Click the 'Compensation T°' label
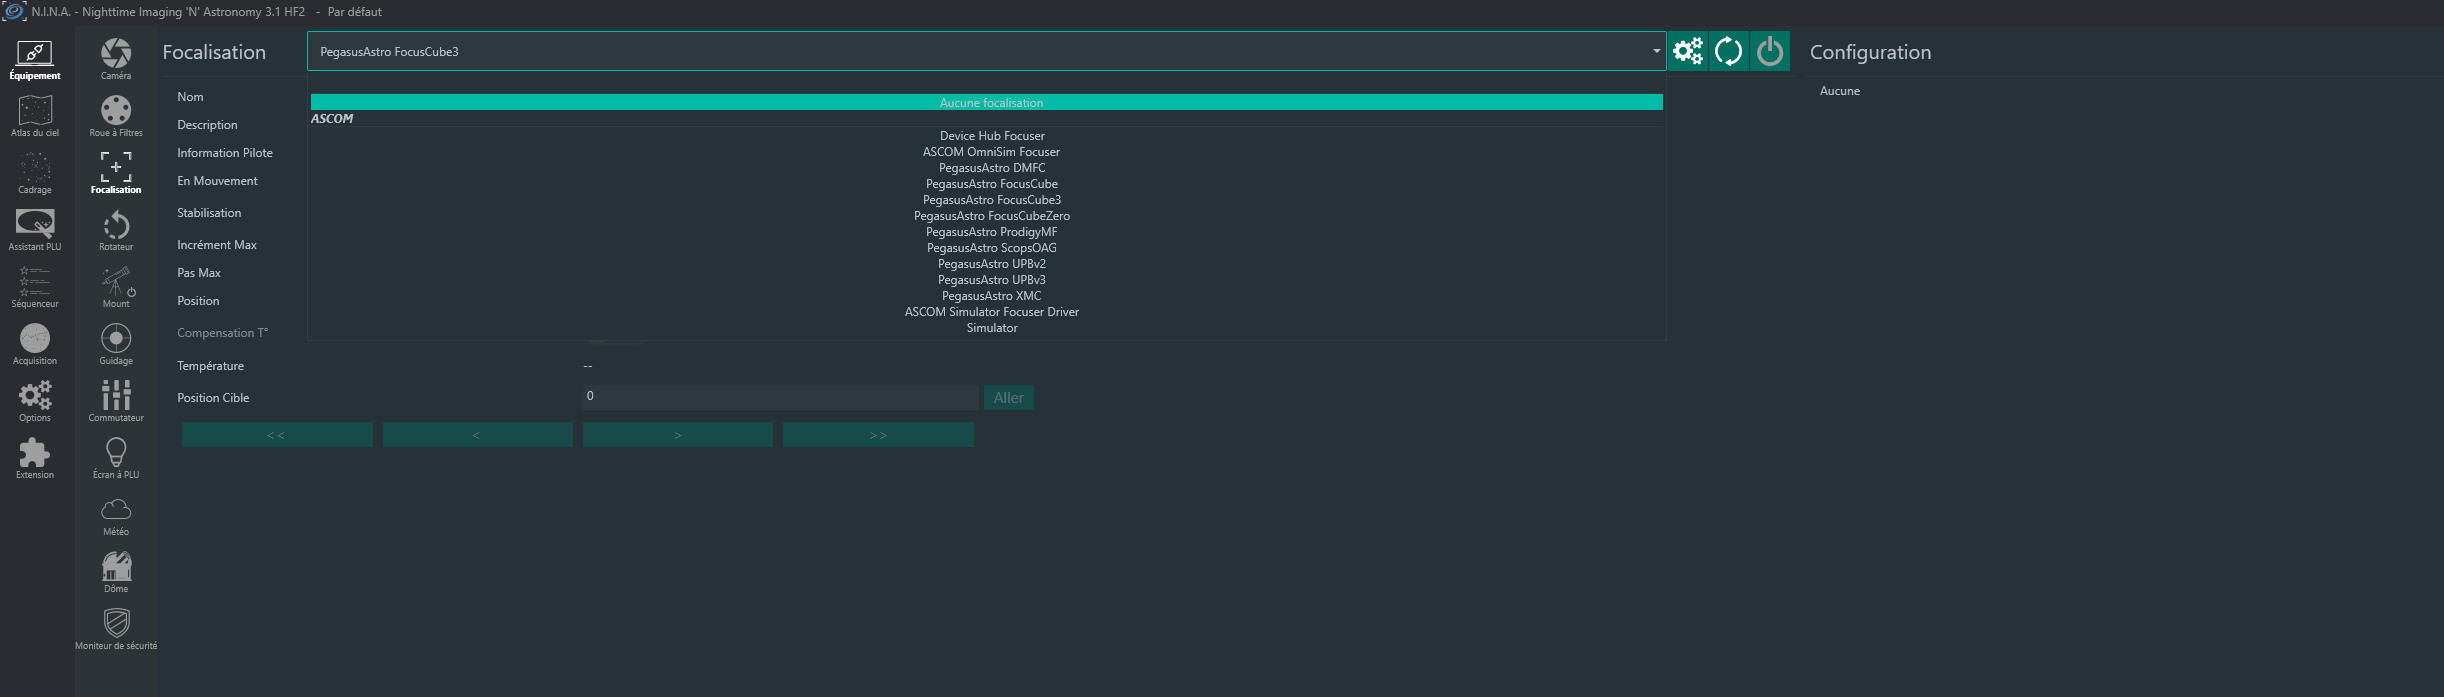The width and height of the screenshot is (2444, 697). tap(223, 333)
